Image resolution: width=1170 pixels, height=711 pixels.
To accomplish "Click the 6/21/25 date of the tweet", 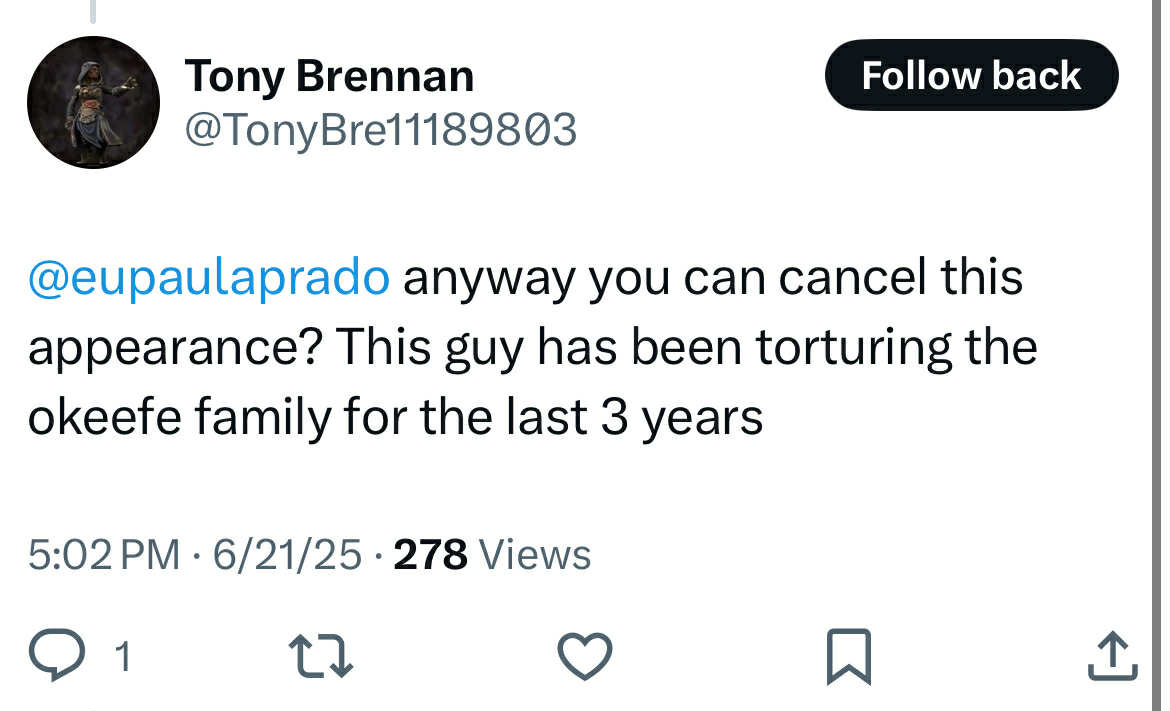I will point(287,554).
